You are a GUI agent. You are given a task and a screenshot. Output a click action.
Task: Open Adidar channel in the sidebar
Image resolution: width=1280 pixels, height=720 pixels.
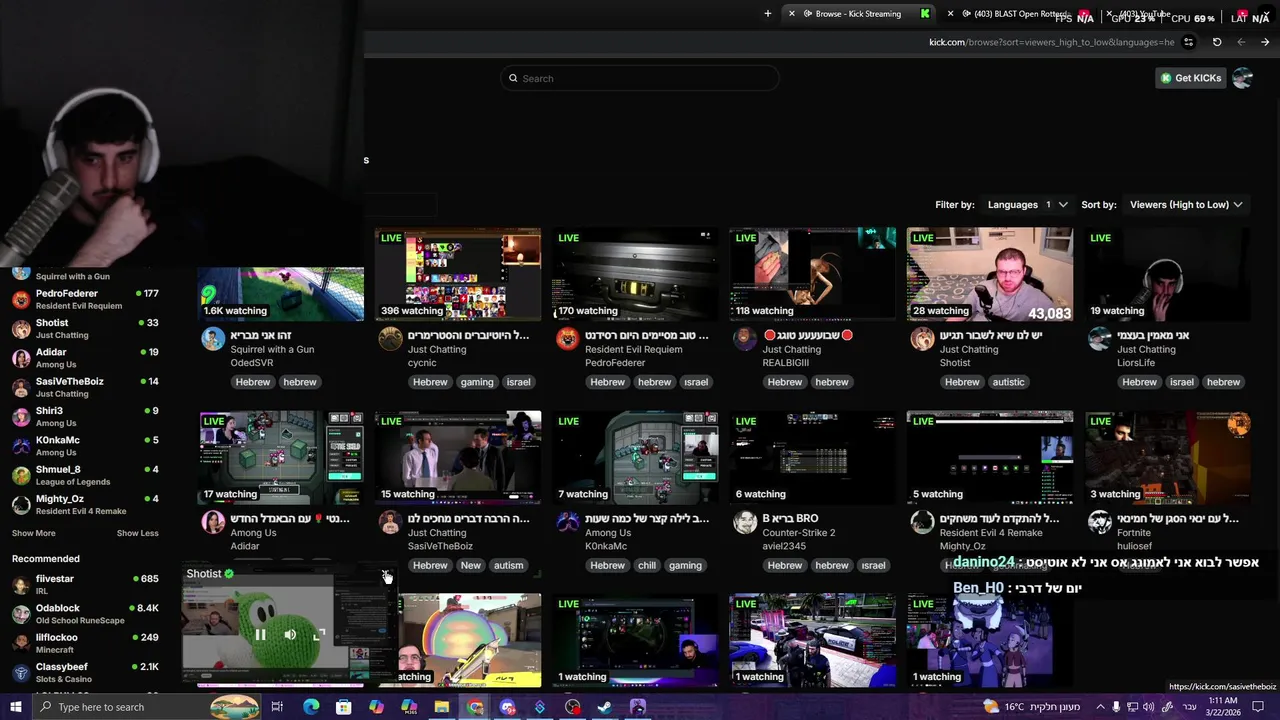[85, 358]
